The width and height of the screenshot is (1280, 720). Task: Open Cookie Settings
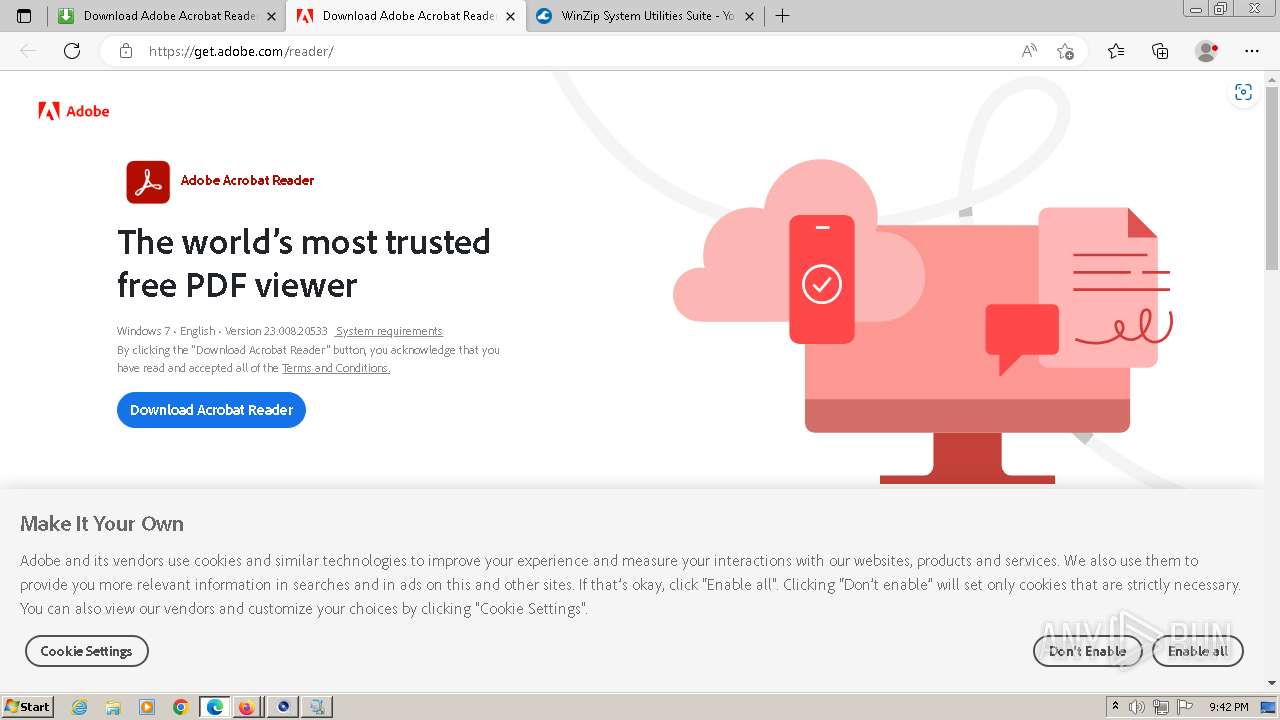click(x=87, y=651)
